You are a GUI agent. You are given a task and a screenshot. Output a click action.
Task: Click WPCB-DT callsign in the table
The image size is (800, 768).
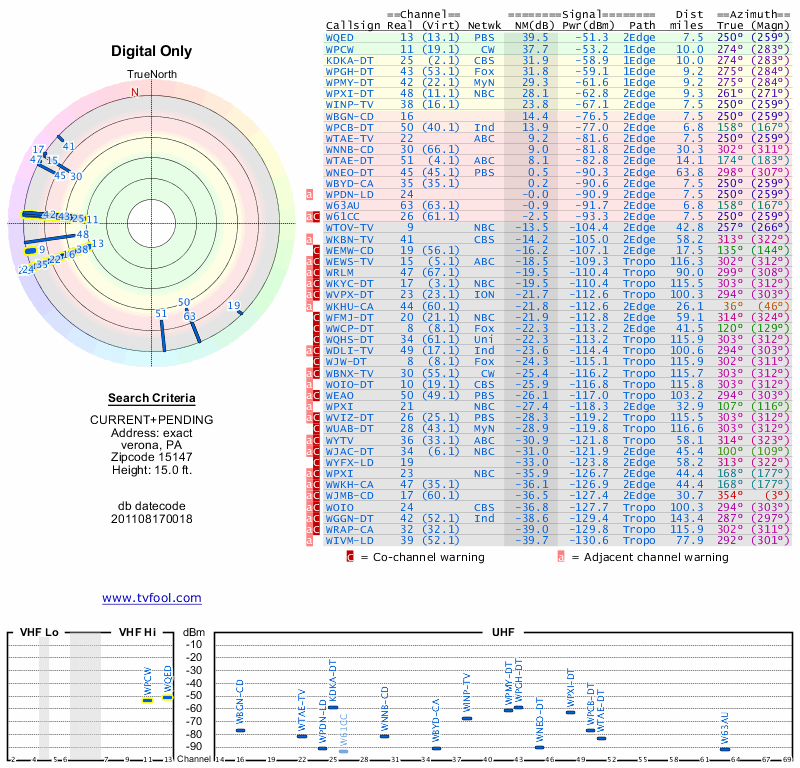point(349,128)
